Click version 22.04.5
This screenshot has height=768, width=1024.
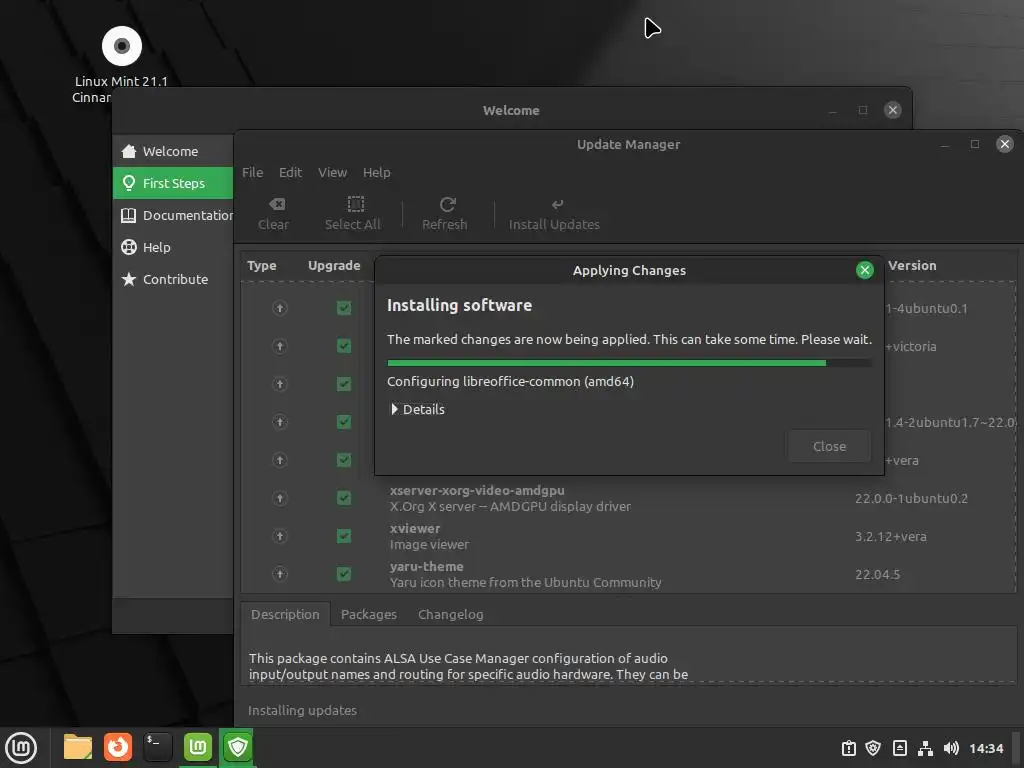pyautogui.click(x=877, y=575)
